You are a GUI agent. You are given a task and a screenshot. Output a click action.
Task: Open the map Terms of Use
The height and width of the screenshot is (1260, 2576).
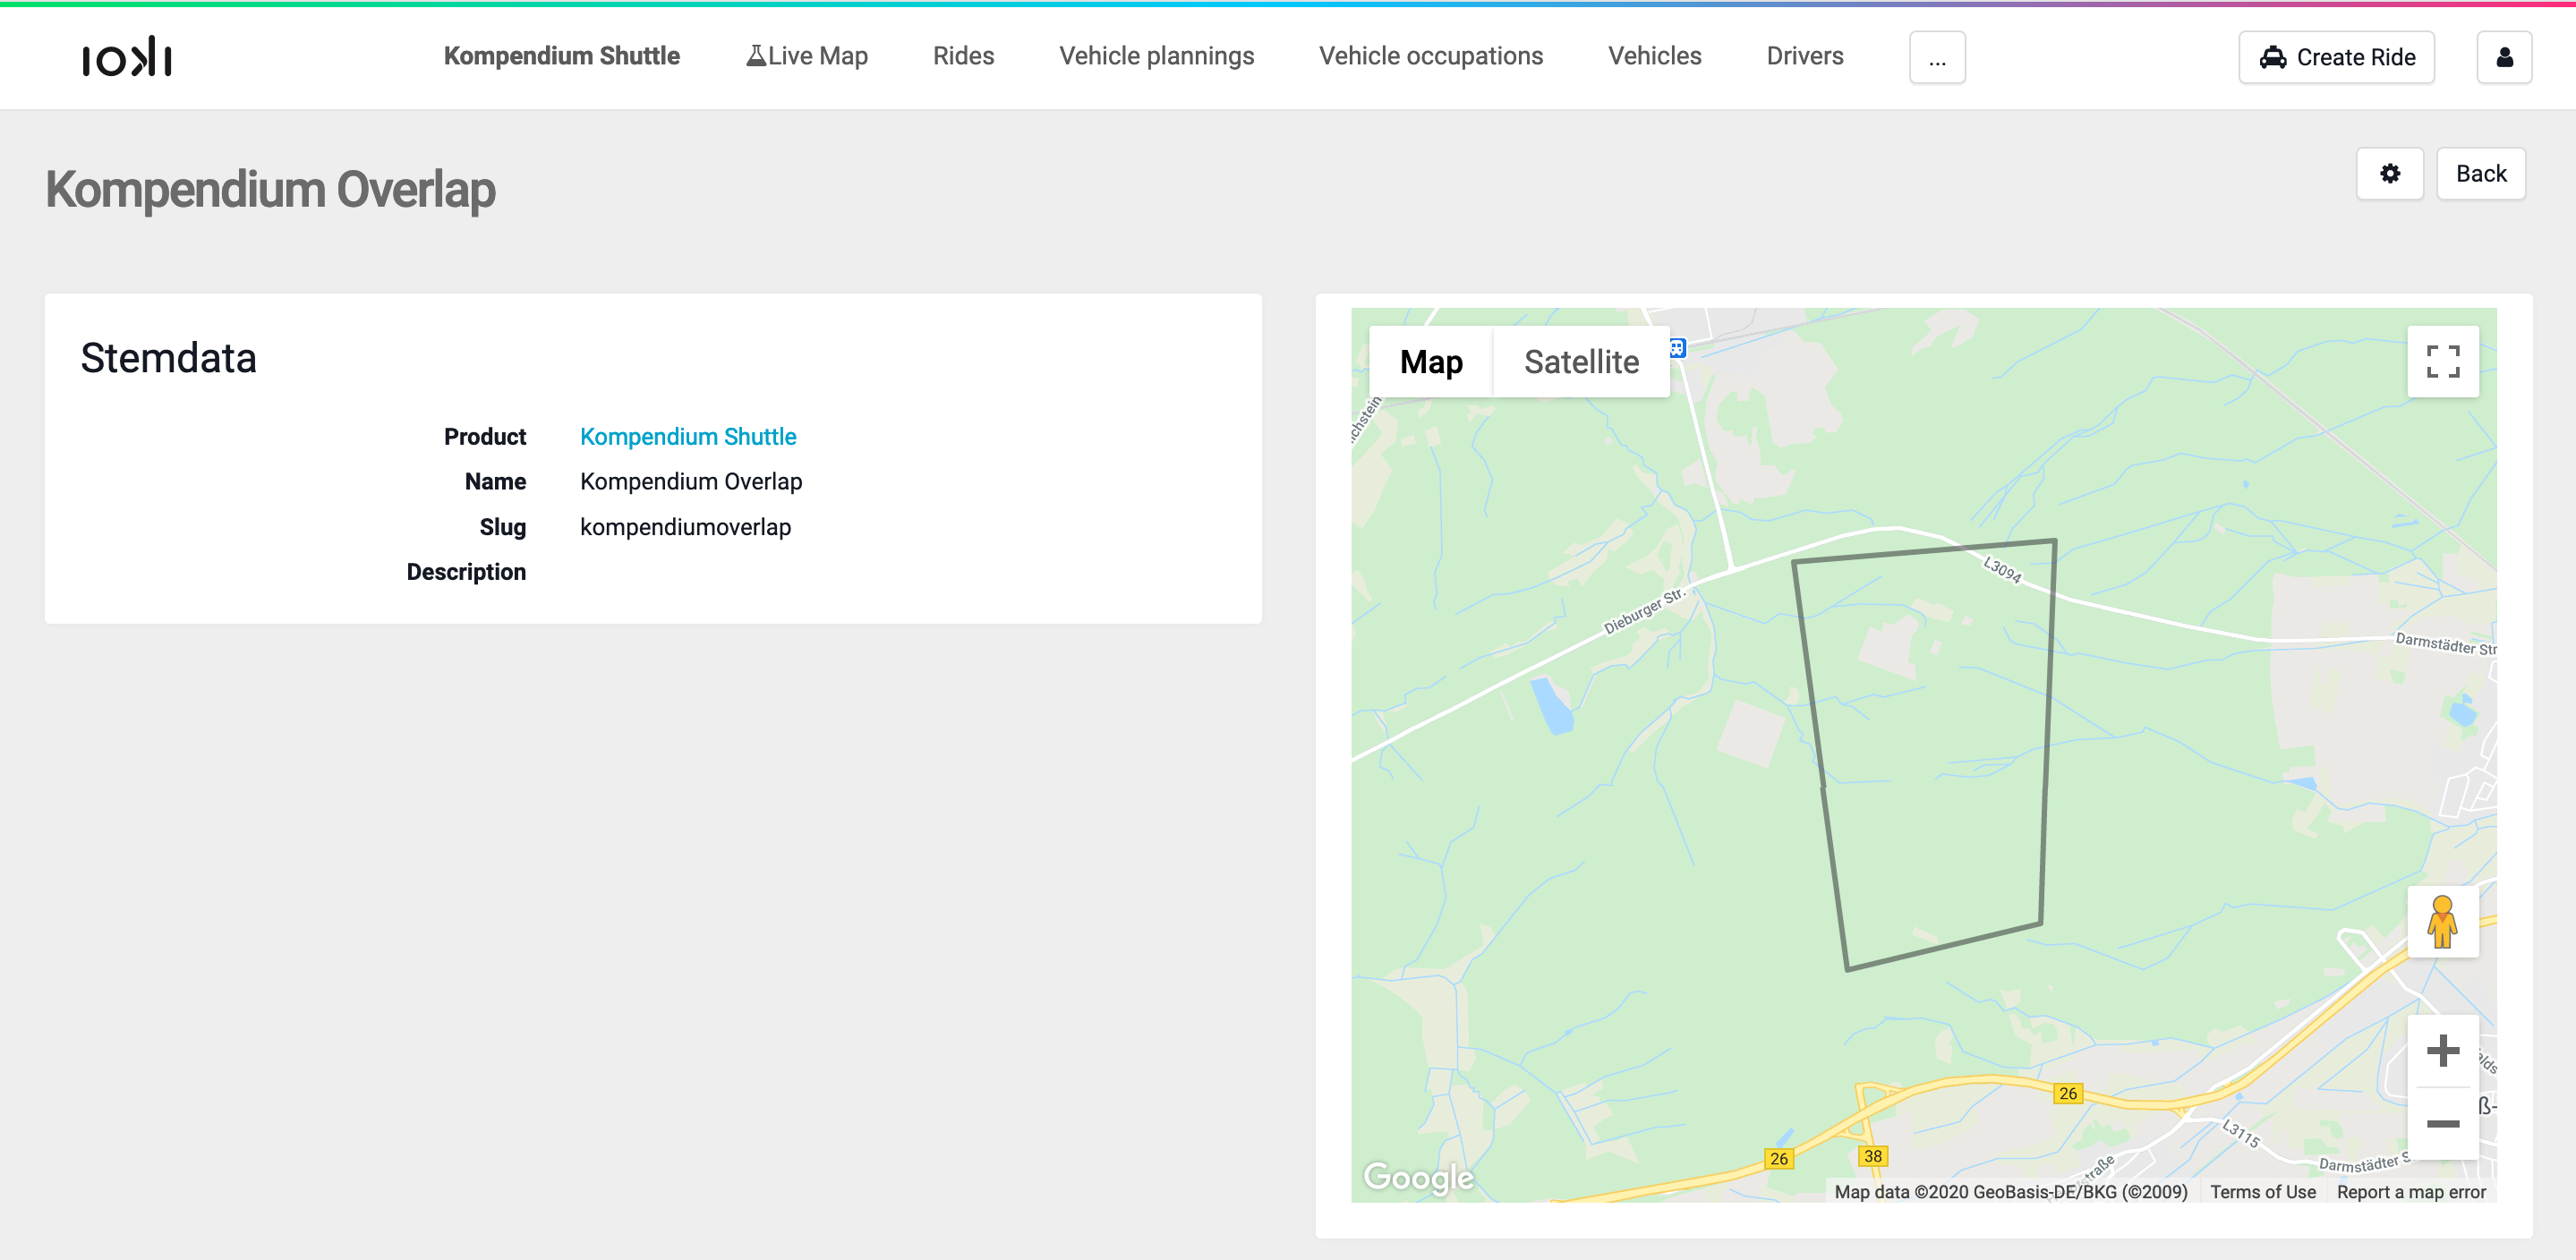[2262, 1192]
